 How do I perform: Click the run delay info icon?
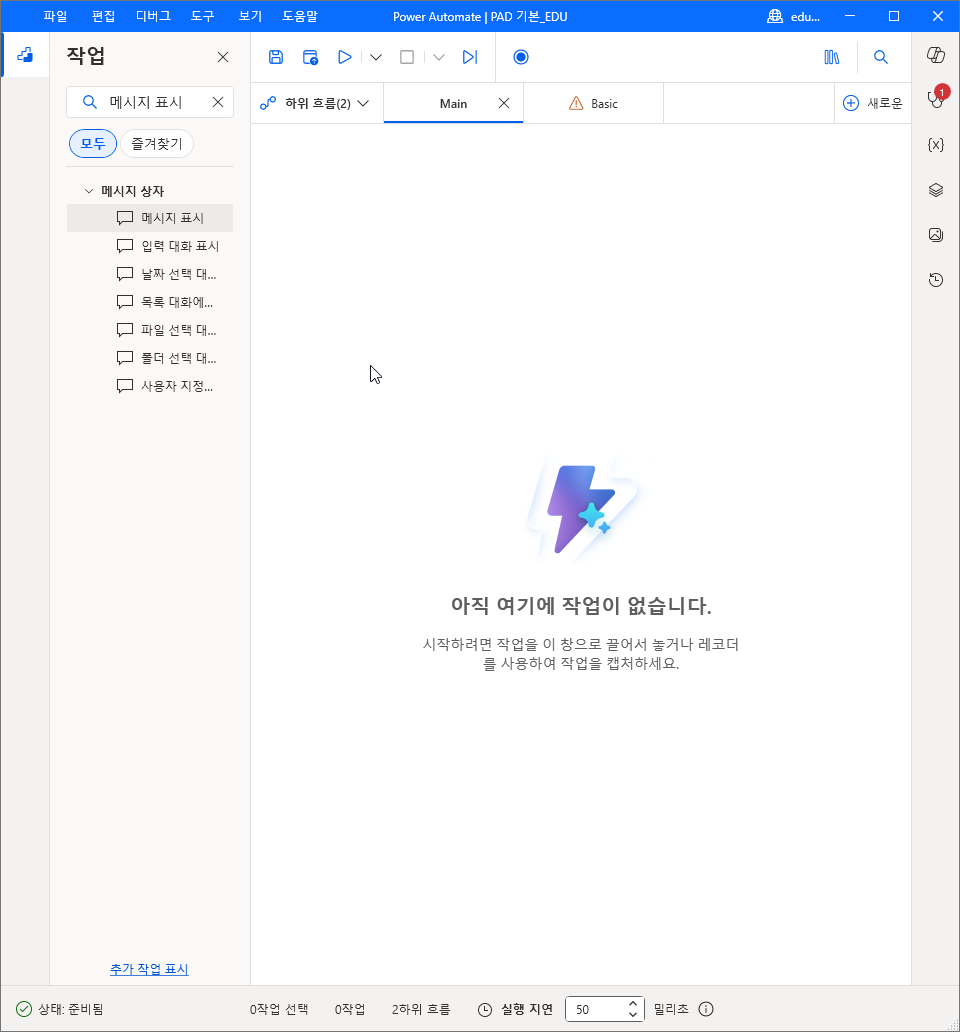click(x=706, y=1009)
